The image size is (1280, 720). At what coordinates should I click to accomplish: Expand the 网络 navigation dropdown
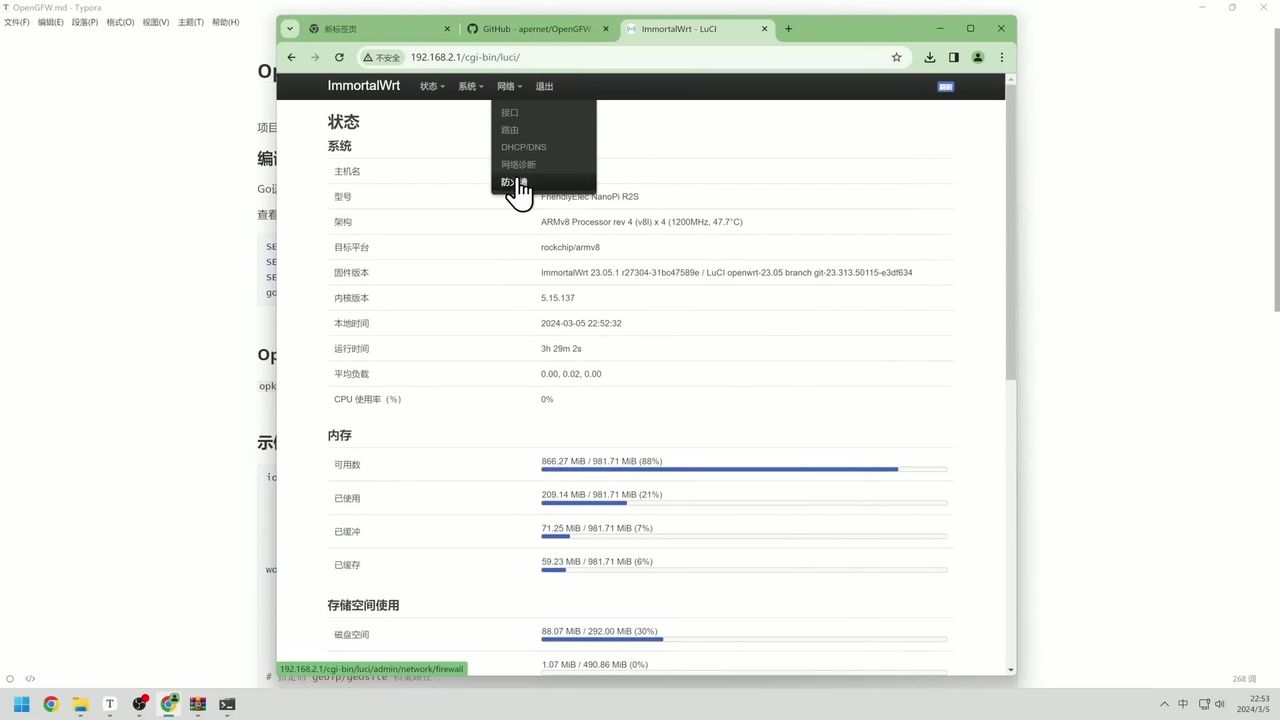click(x=508, y=86)
